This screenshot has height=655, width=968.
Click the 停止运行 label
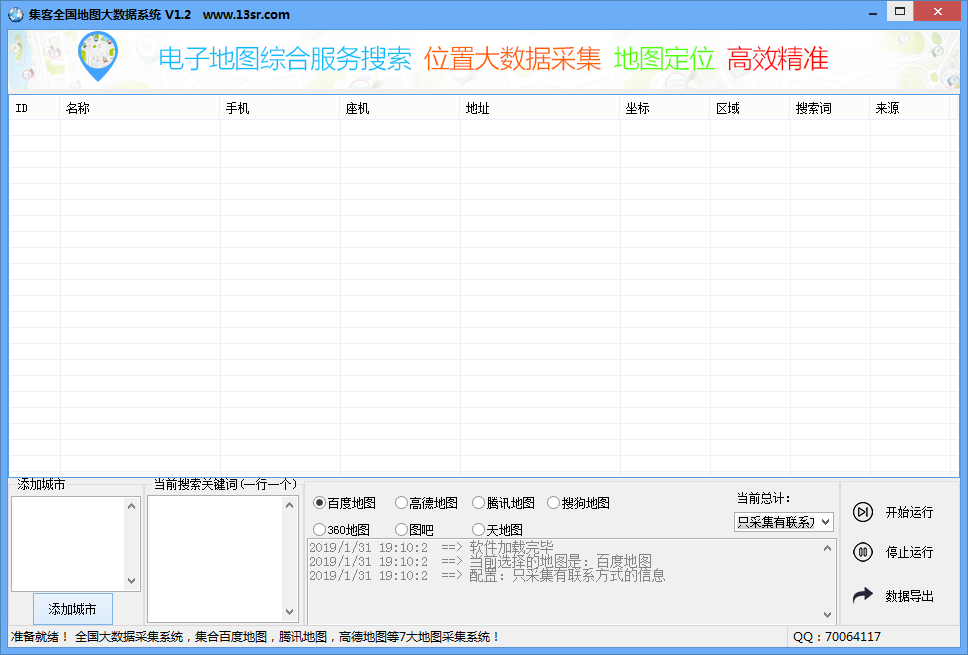point(909,552)
